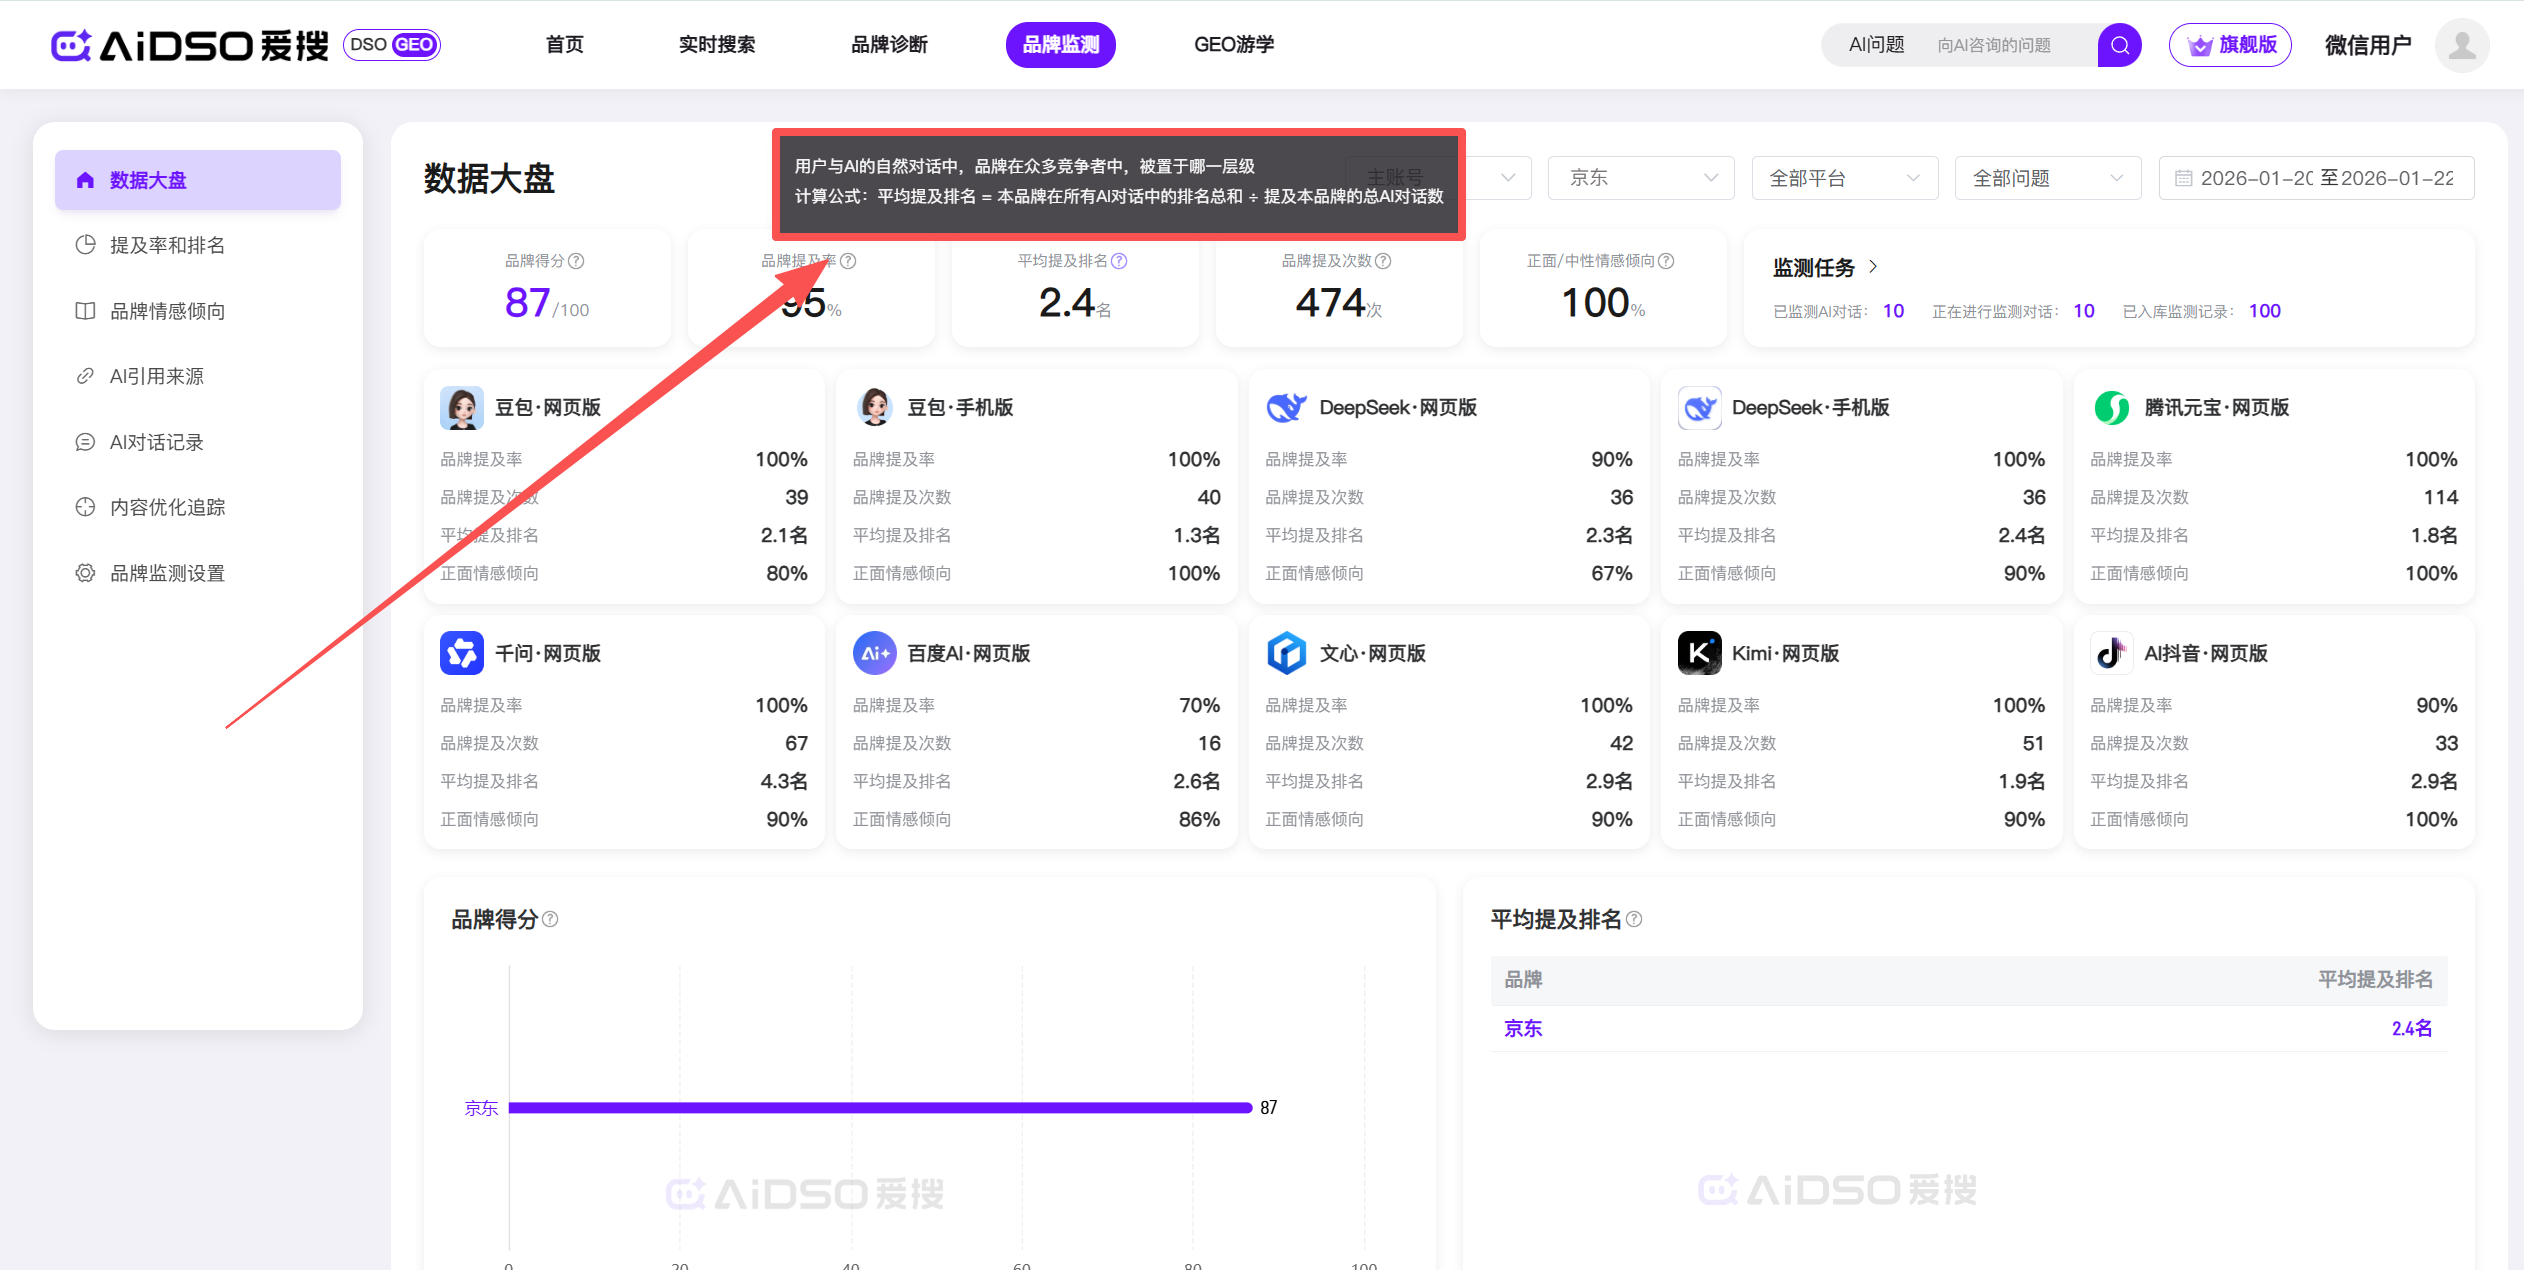
Task: Click the help icon next to 平均提及排名 card
Action: [1119, 261]
